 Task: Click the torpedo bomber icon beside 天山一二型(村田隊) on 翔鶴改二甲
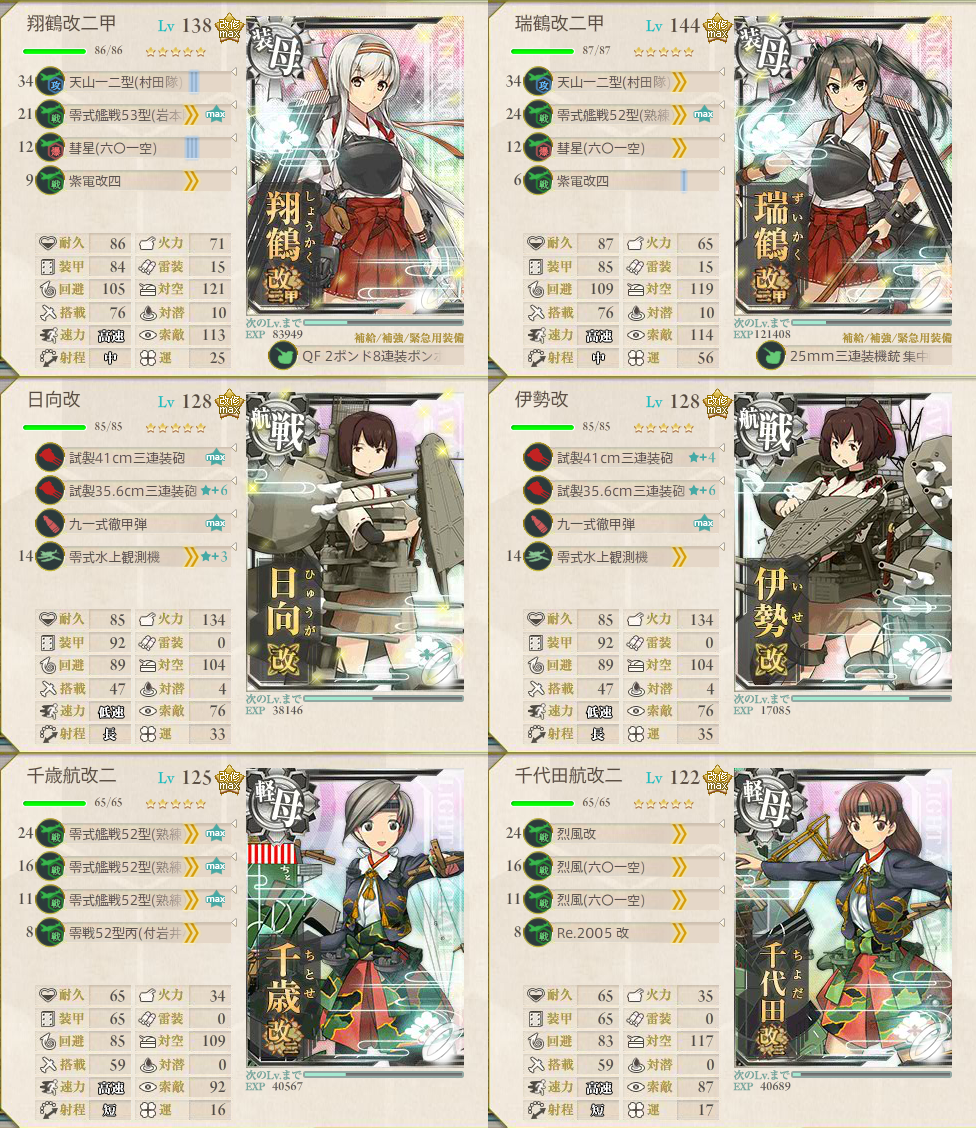coord(50,81)
